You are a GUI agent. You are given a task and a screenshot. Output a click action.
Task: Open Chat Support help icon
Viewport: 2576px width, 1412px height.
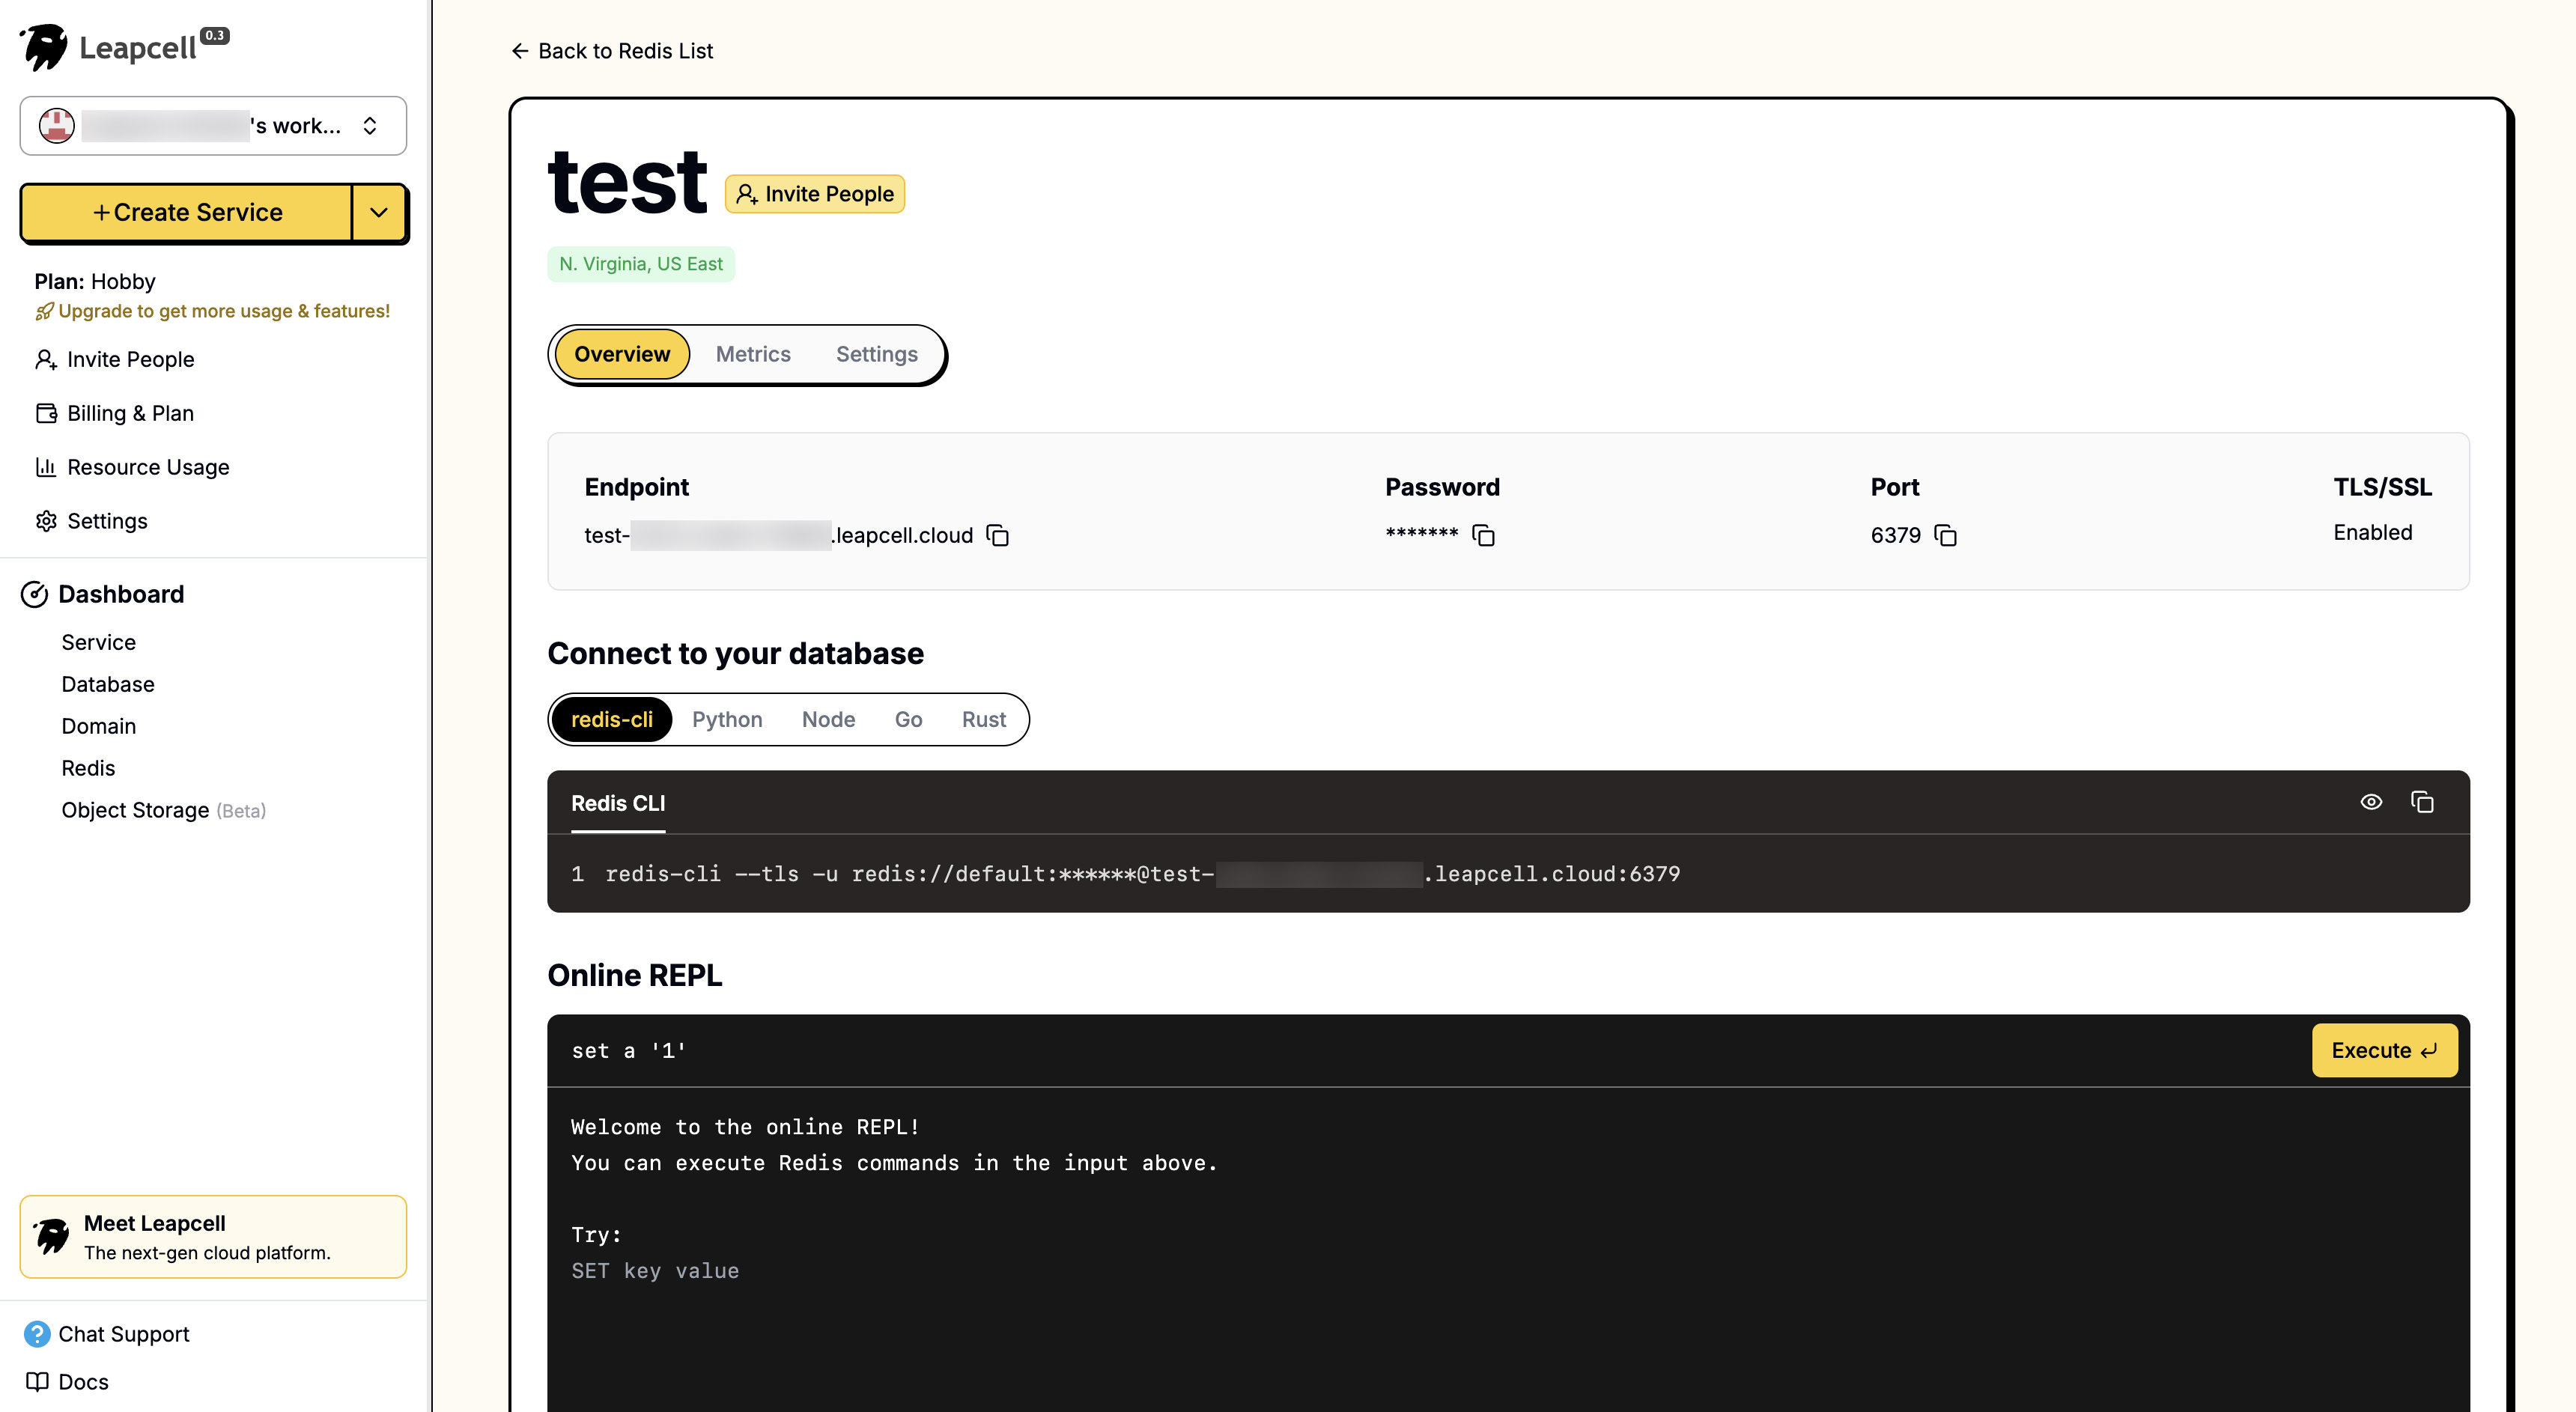click(37, 1334)
